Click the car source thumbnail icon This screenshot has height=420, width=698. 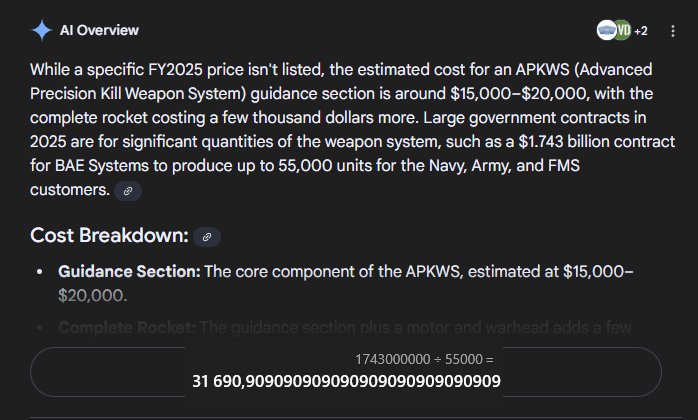point(605,30)
